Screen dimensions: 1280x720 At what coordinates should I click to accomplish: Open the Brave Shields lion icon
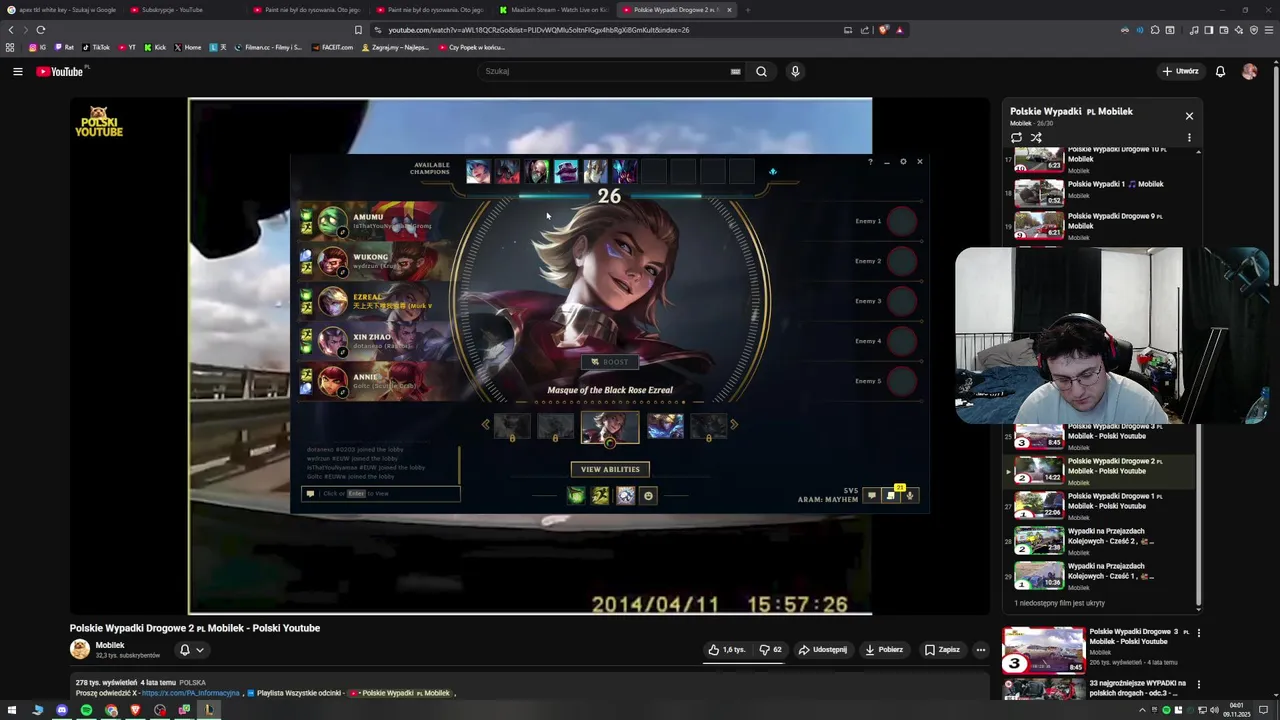[x=884, y=30]
